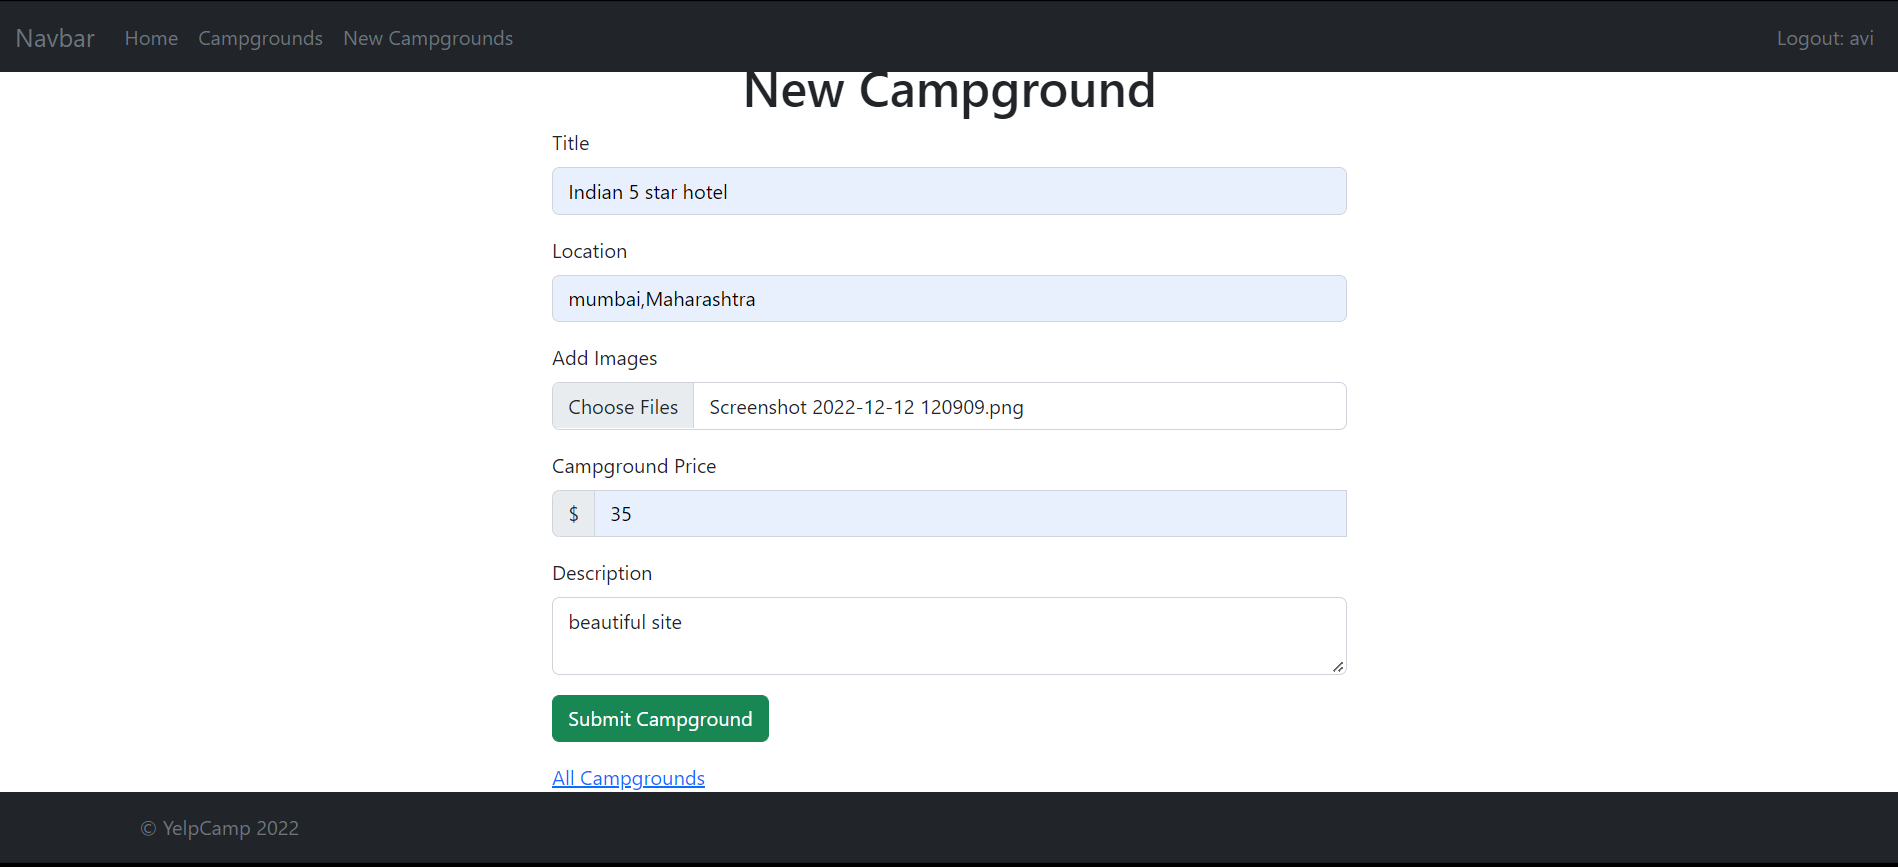Open the All Campgrounds link
The height and width of the screenshot is (867, 1898).
click(628, 778)
